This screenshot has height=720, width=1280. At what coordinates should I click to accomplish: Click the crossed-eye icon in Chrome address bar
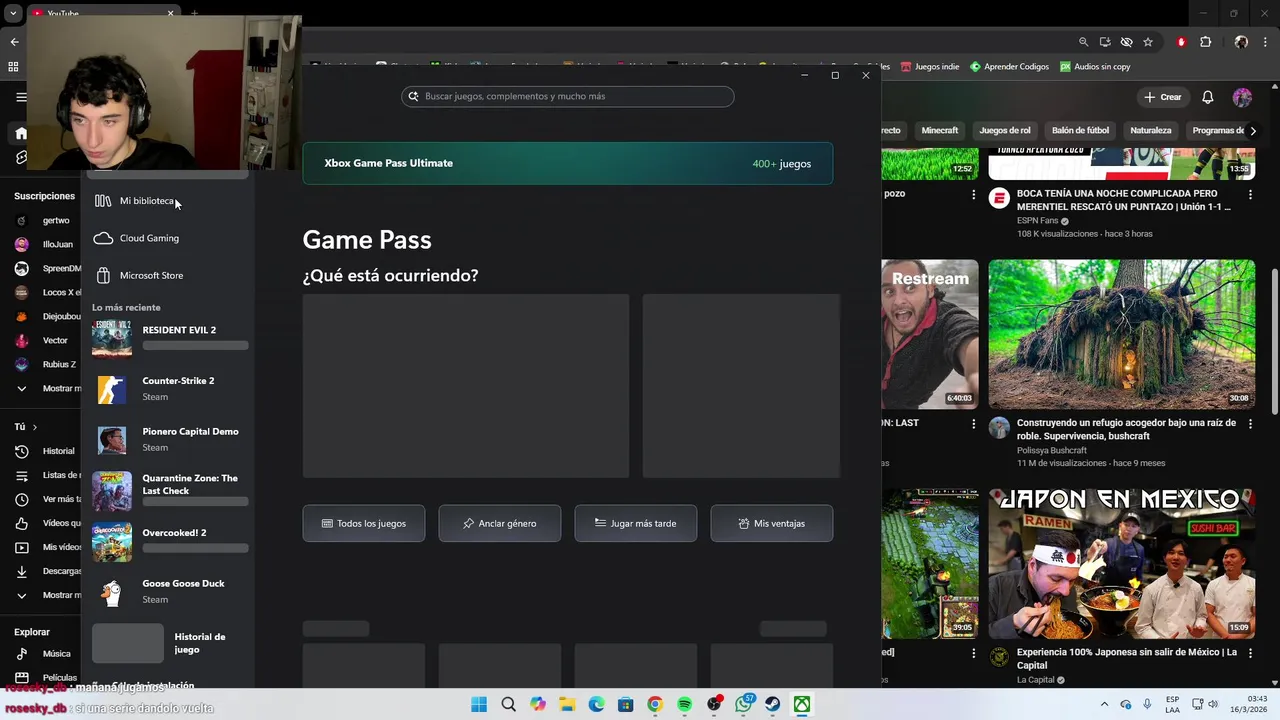(1126, 42)
